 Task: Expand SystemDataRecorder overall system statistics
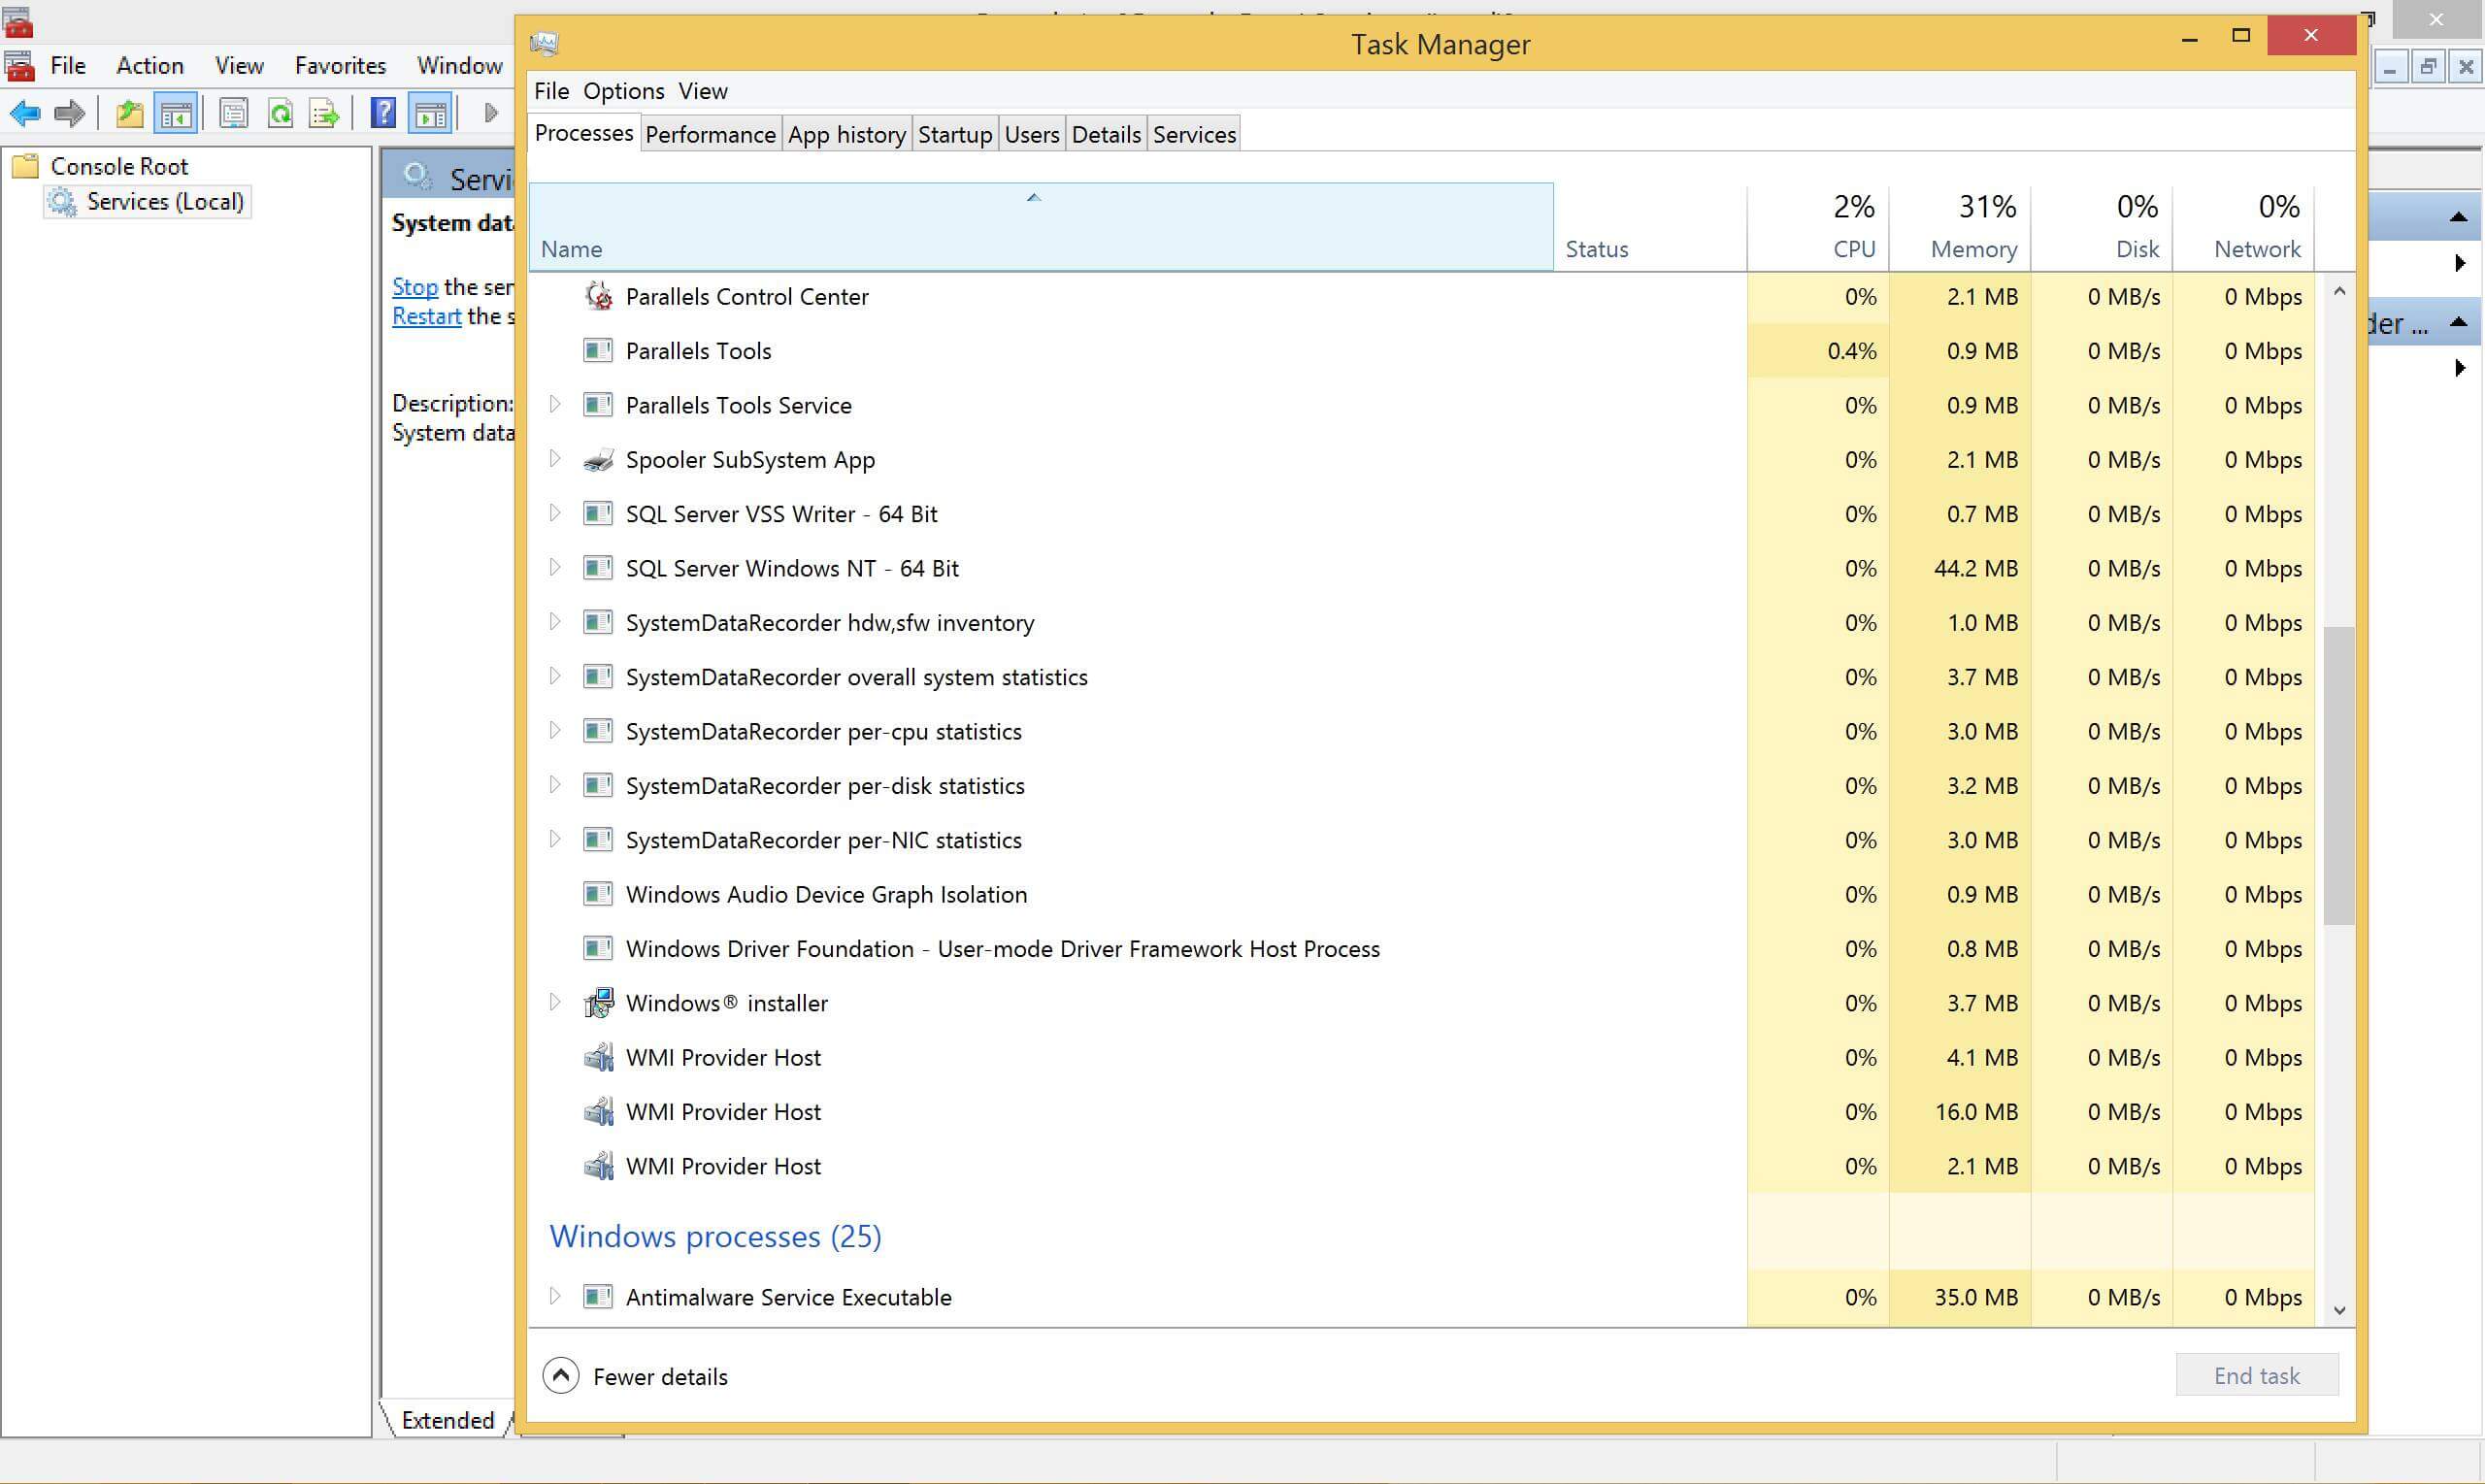click(555, 676)
